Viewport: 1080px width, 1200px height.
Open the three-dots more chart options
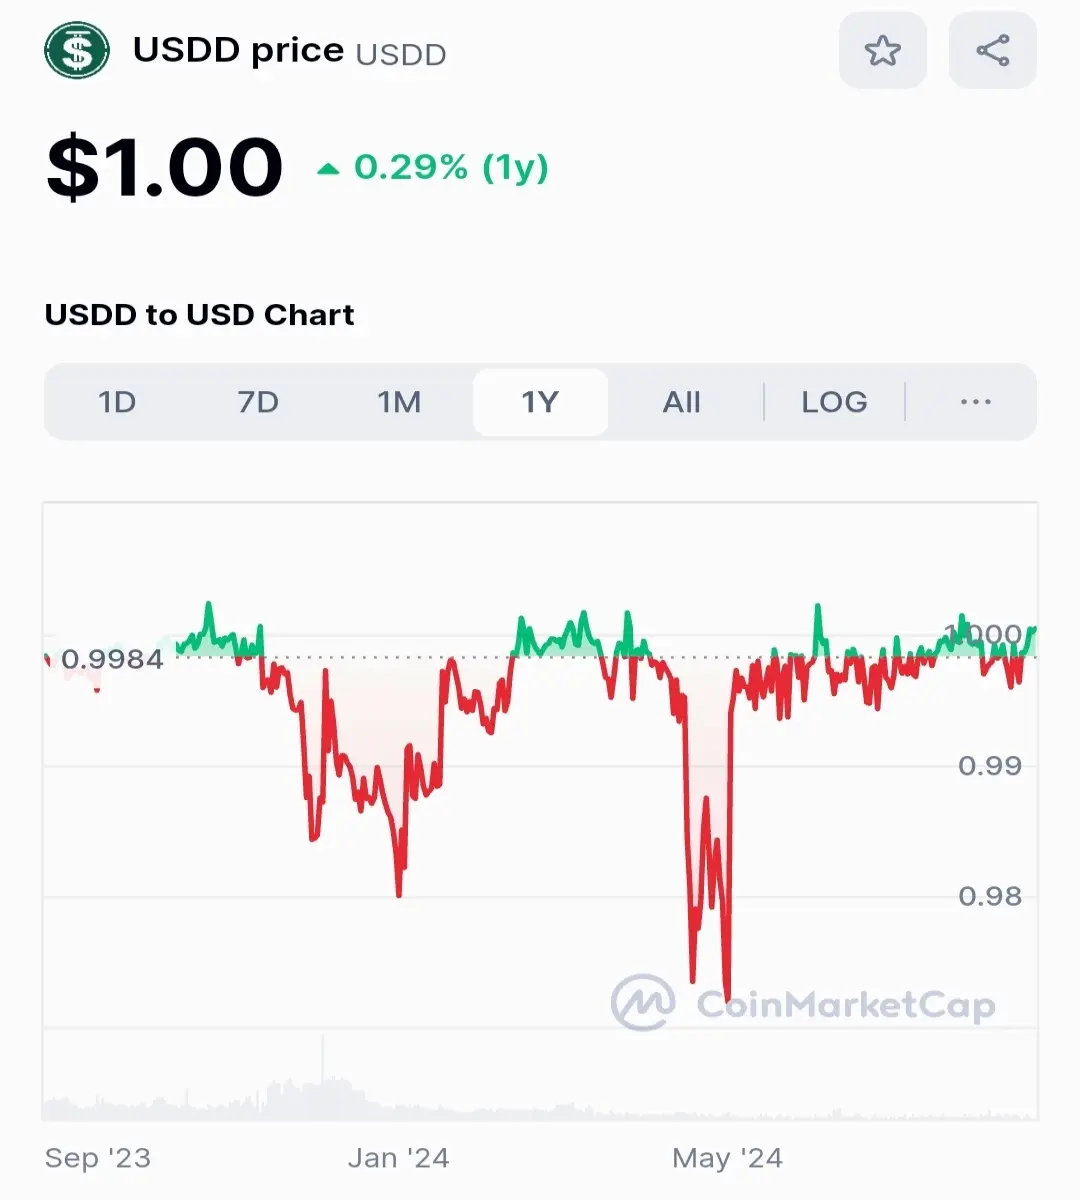point(975,402)
